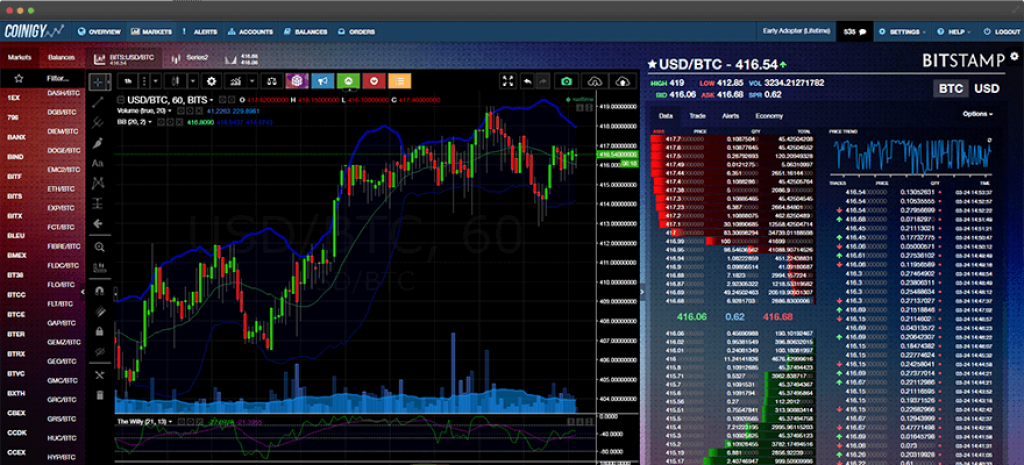Click the undo arrow in chart toolbar
Screen dimensions: 1024x465
pyautogui.click(x=527, y=81)
